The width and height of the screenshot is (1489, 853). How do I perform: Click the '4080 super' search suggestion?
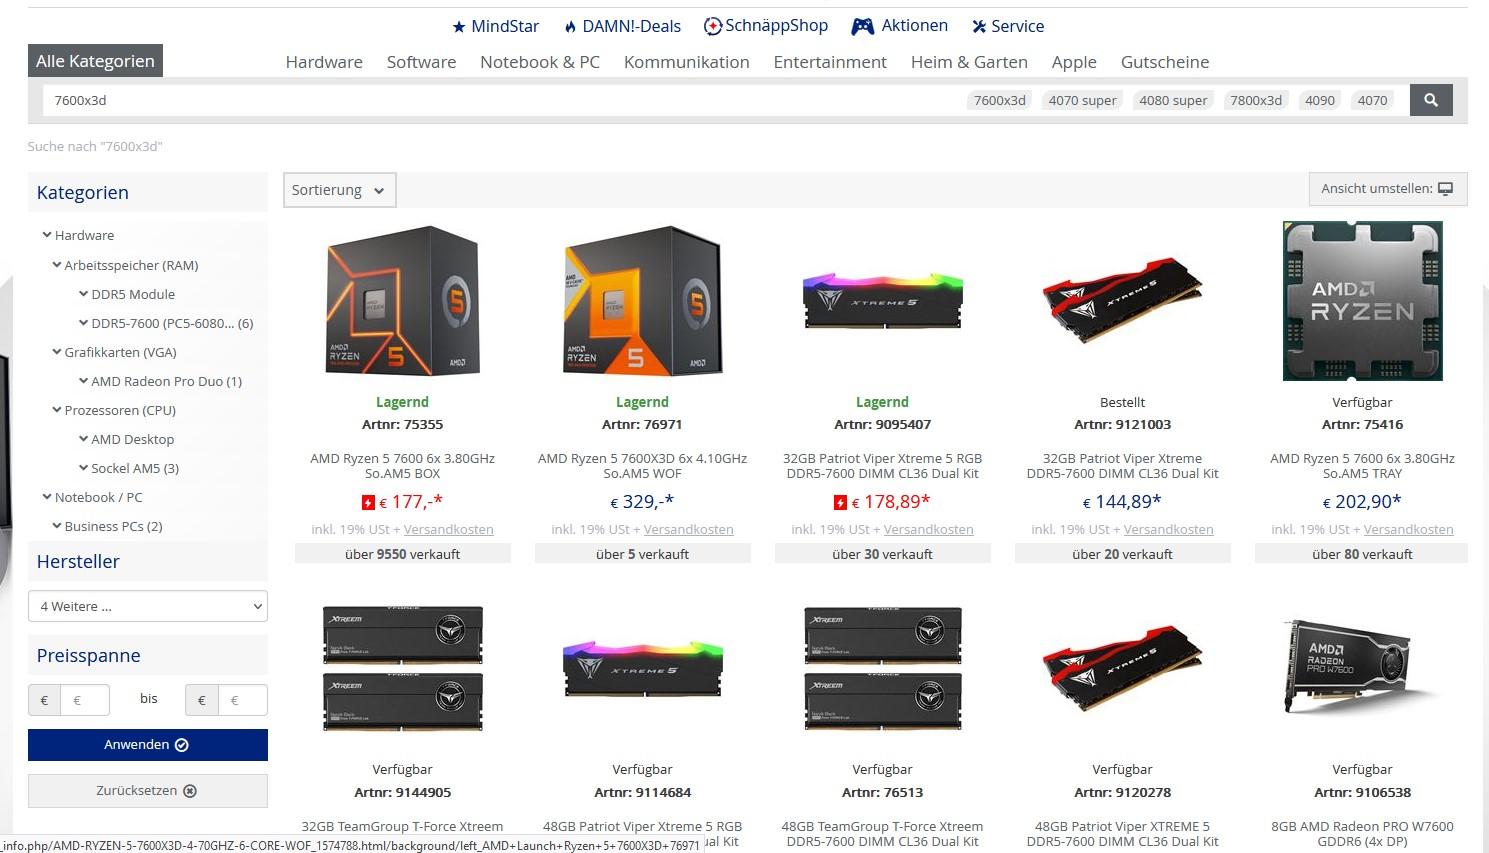tap(1173, 100)
